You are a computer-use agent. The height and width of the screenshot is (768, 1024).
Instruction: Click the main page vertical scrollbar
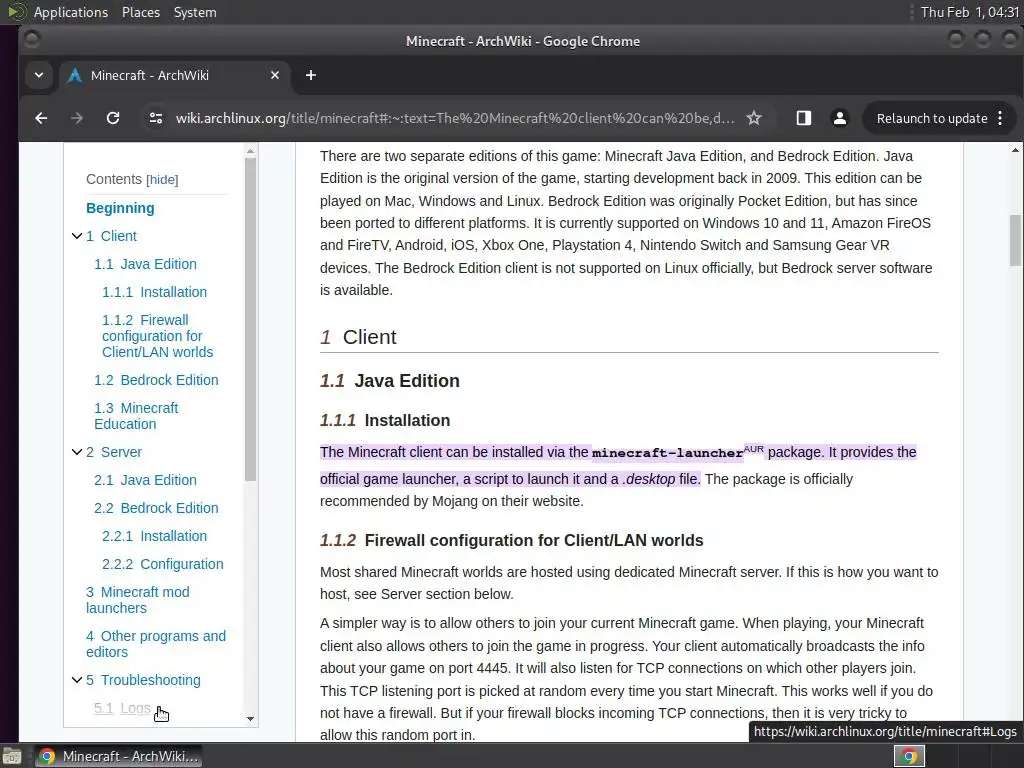pos(1015,240)
